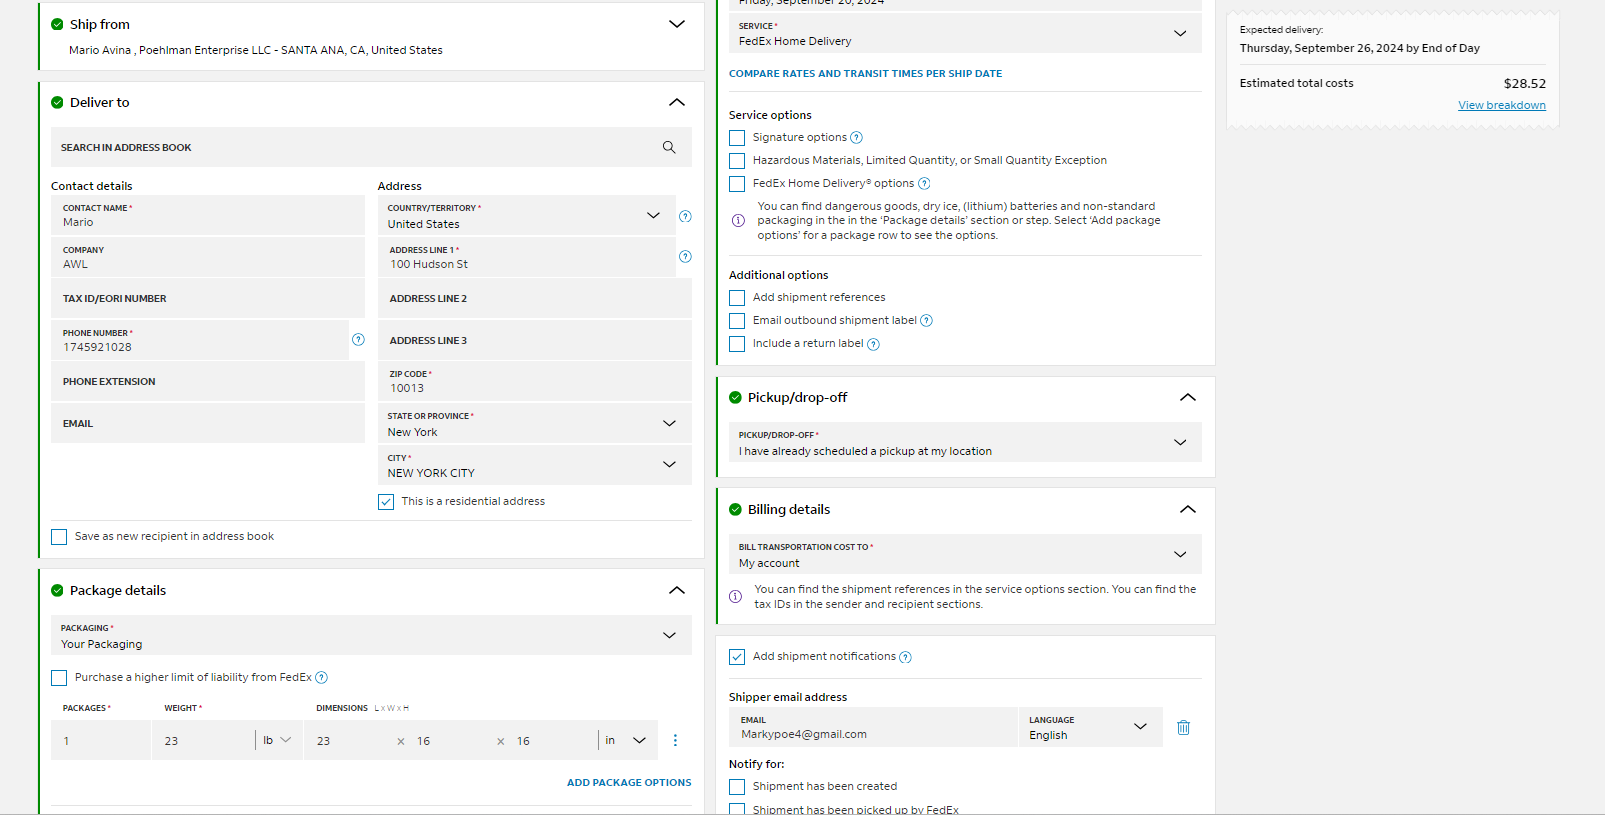1605x815 pixels.
Task: Click the recipient Email field
Action: click(x=208, y=423)
